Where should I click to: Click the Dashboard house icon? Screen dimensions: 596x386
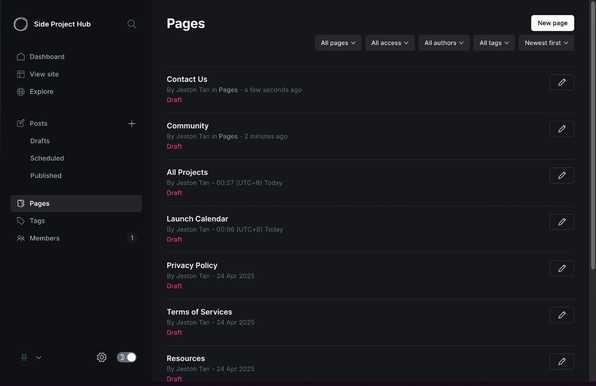pyautogui.click(x=21, y=57)
